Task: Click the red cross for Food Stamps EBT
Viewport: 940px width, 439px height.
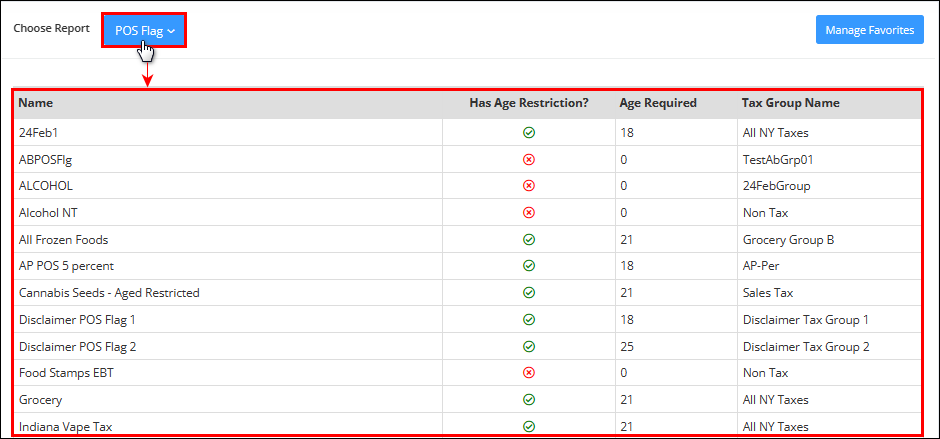Action: coord(529,373)
